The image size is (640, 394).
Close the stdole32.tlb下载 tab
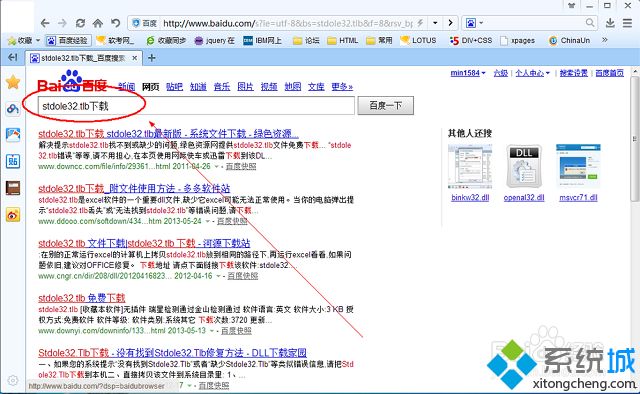point(134,58)
